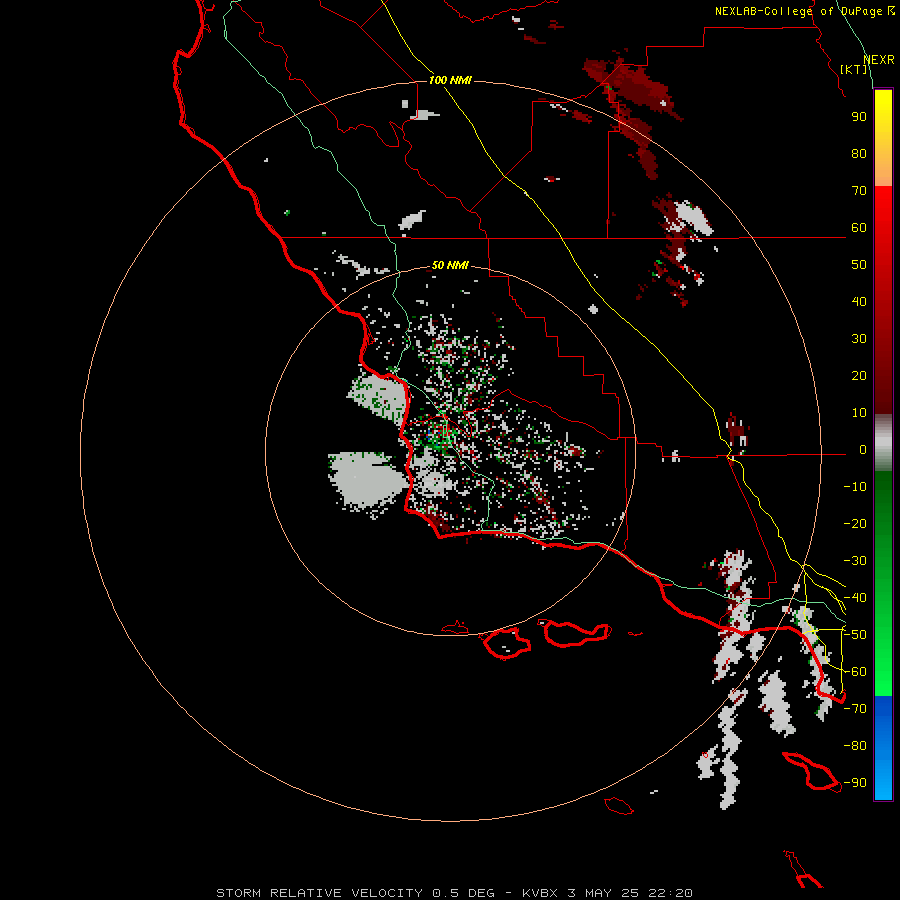
Task: Select the -20 value on velocity scale
Action: (855, 523)
